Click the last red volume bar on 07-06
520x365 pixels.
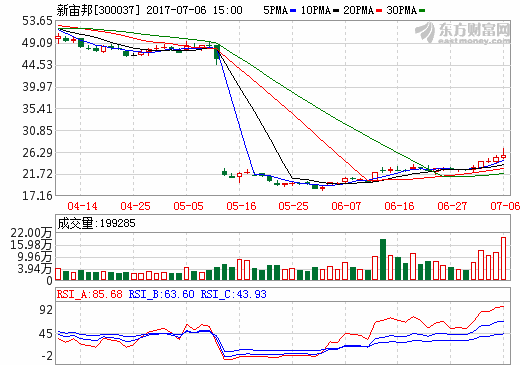[503, 259]
